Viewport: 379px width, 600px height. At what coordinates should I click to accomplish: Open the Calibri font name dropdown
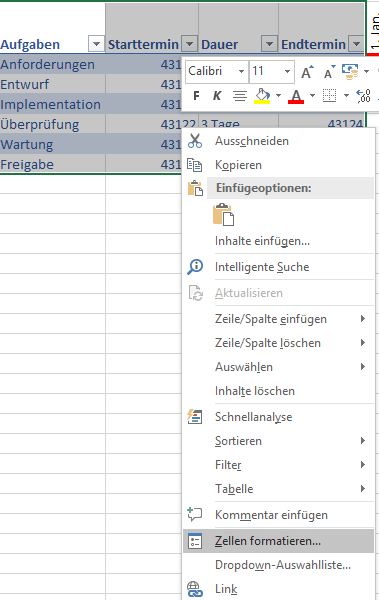(241, 72)
